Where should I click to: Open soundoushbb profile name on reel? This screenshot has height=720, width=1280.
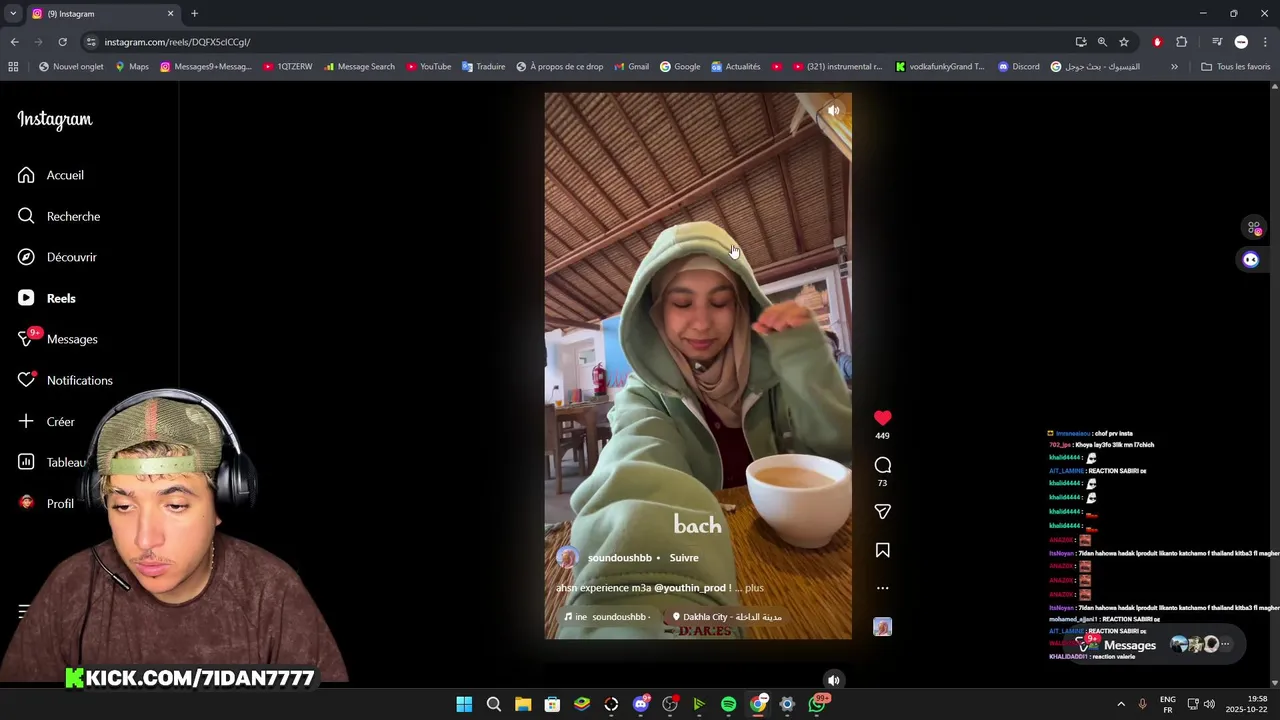pos(619,558)
